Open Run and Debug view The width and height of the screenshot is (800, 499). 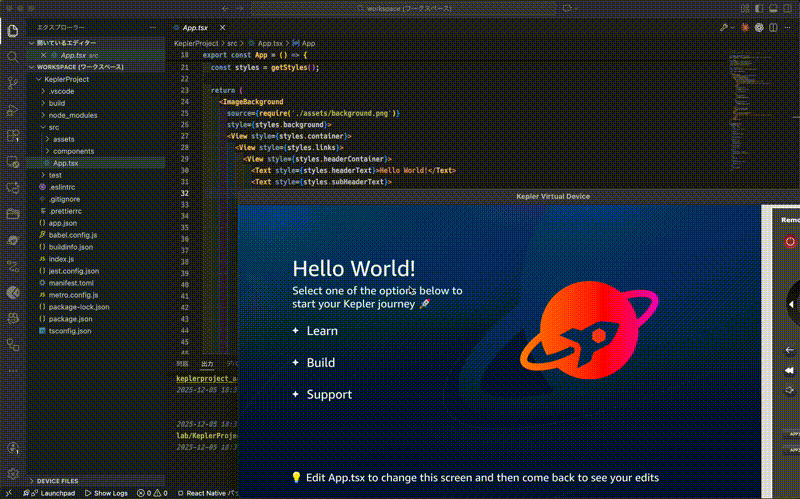tap(13, 110)
